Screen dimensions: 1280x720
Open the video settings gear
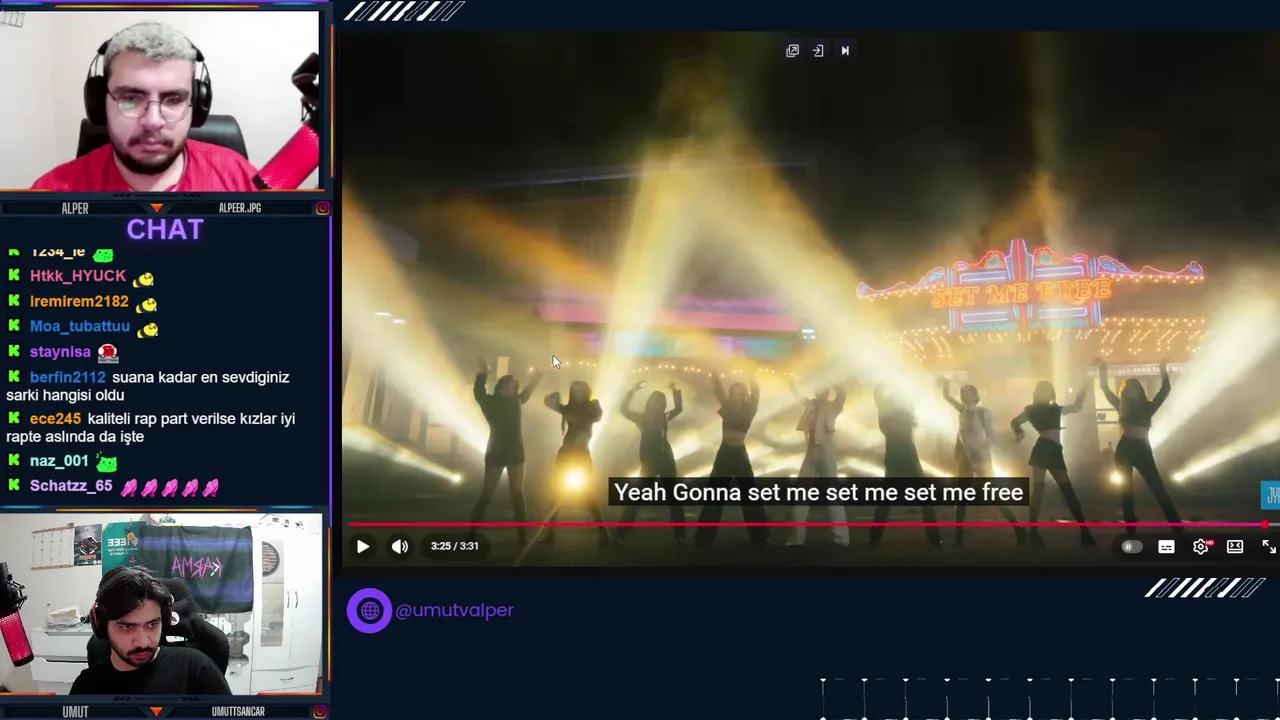1201,546
